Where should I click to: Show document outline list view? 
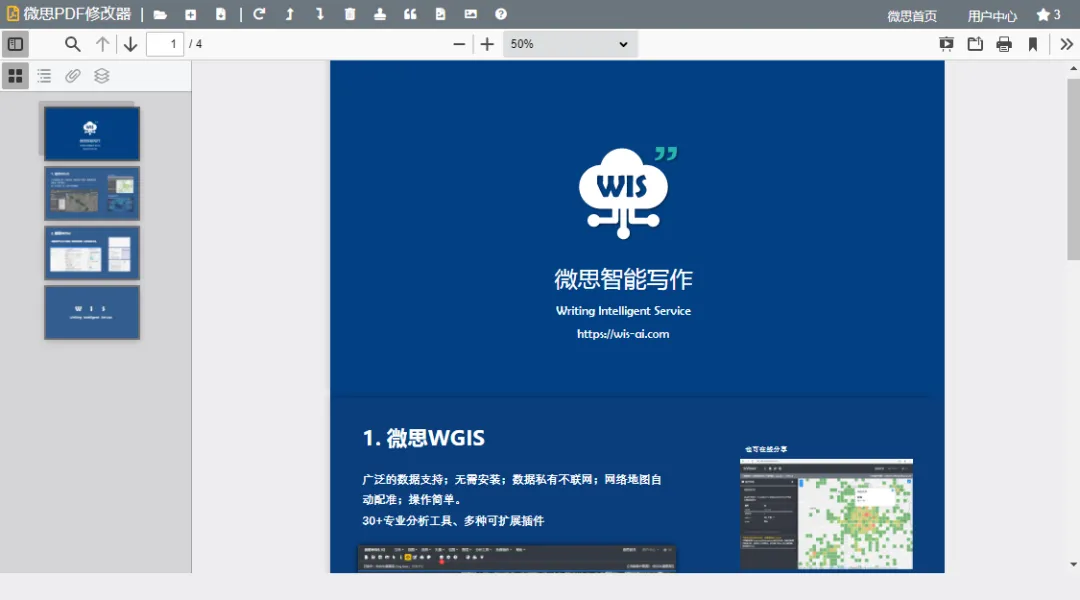(44, 76)
